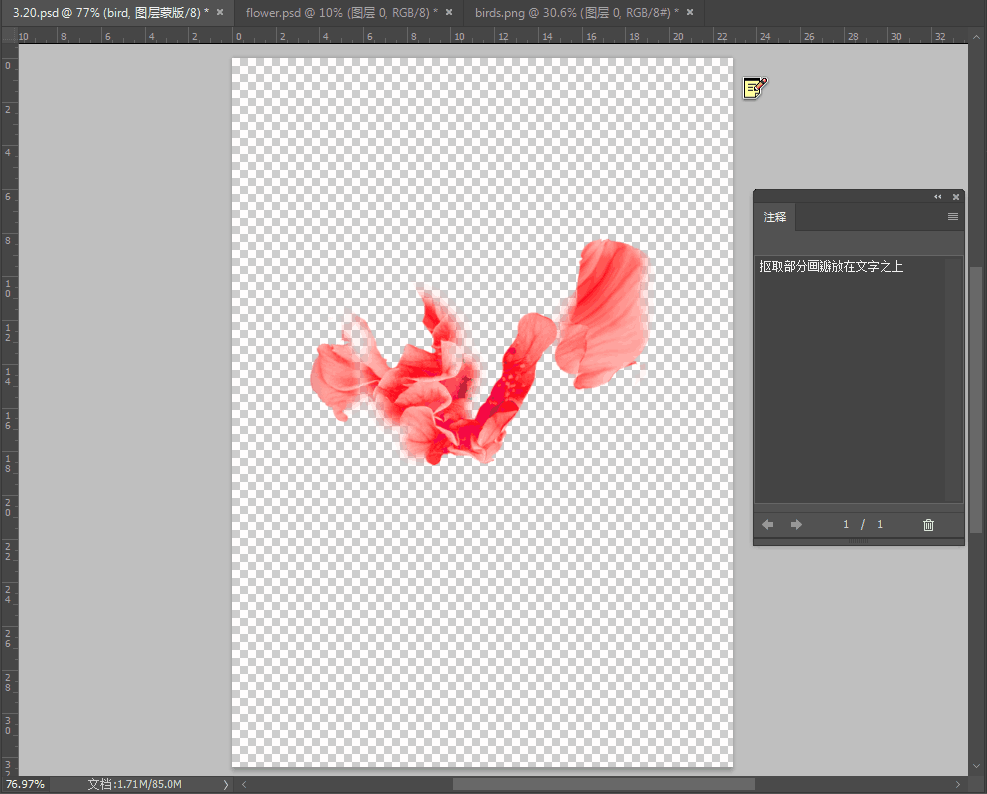Expand the status bar document info arrow
The image size is (987, 794).
pyautogui.click(x=226, y=785)
